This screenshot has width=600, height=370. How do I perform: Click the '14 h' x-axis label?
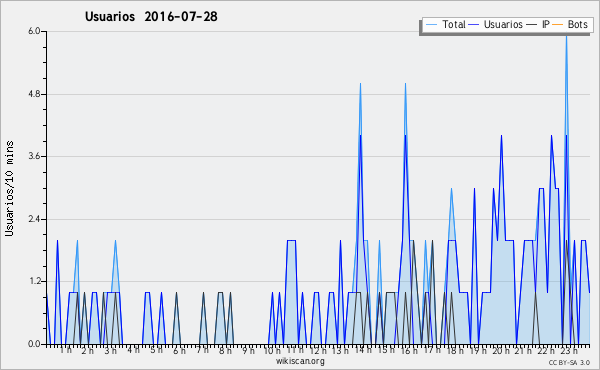(363, 350)
